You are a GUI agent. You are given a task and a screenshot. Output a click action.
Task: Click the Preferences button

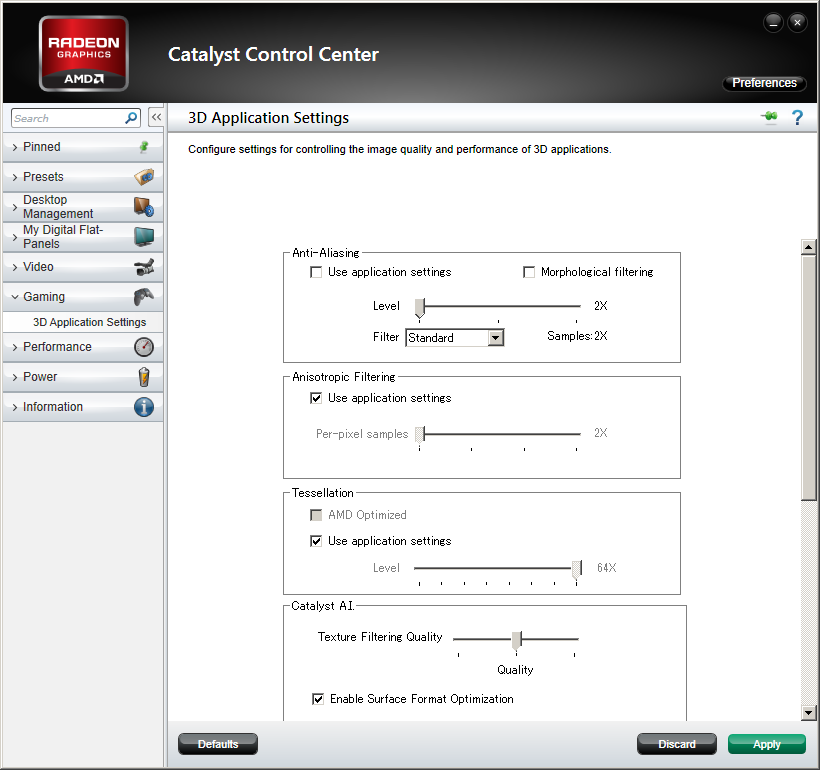point(764,83)
